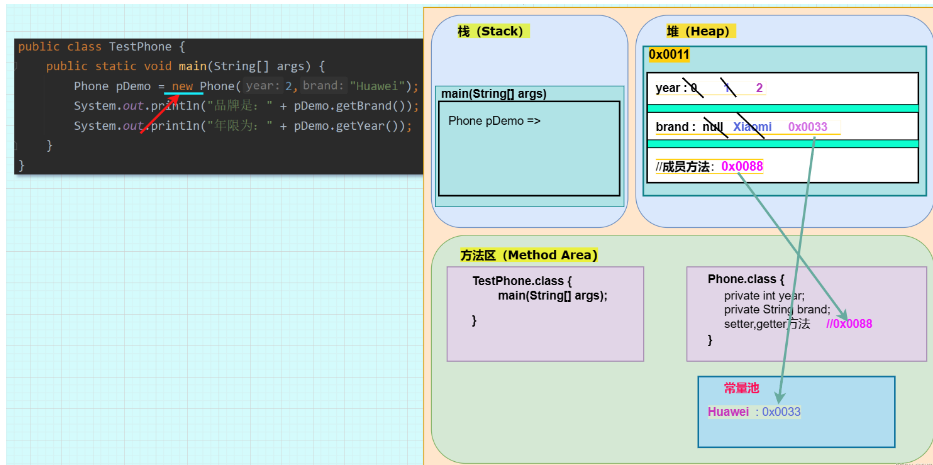The image size is (933, 465).
Task: Click pDemo.getBrand() in the println line
Action: (349, 107)
